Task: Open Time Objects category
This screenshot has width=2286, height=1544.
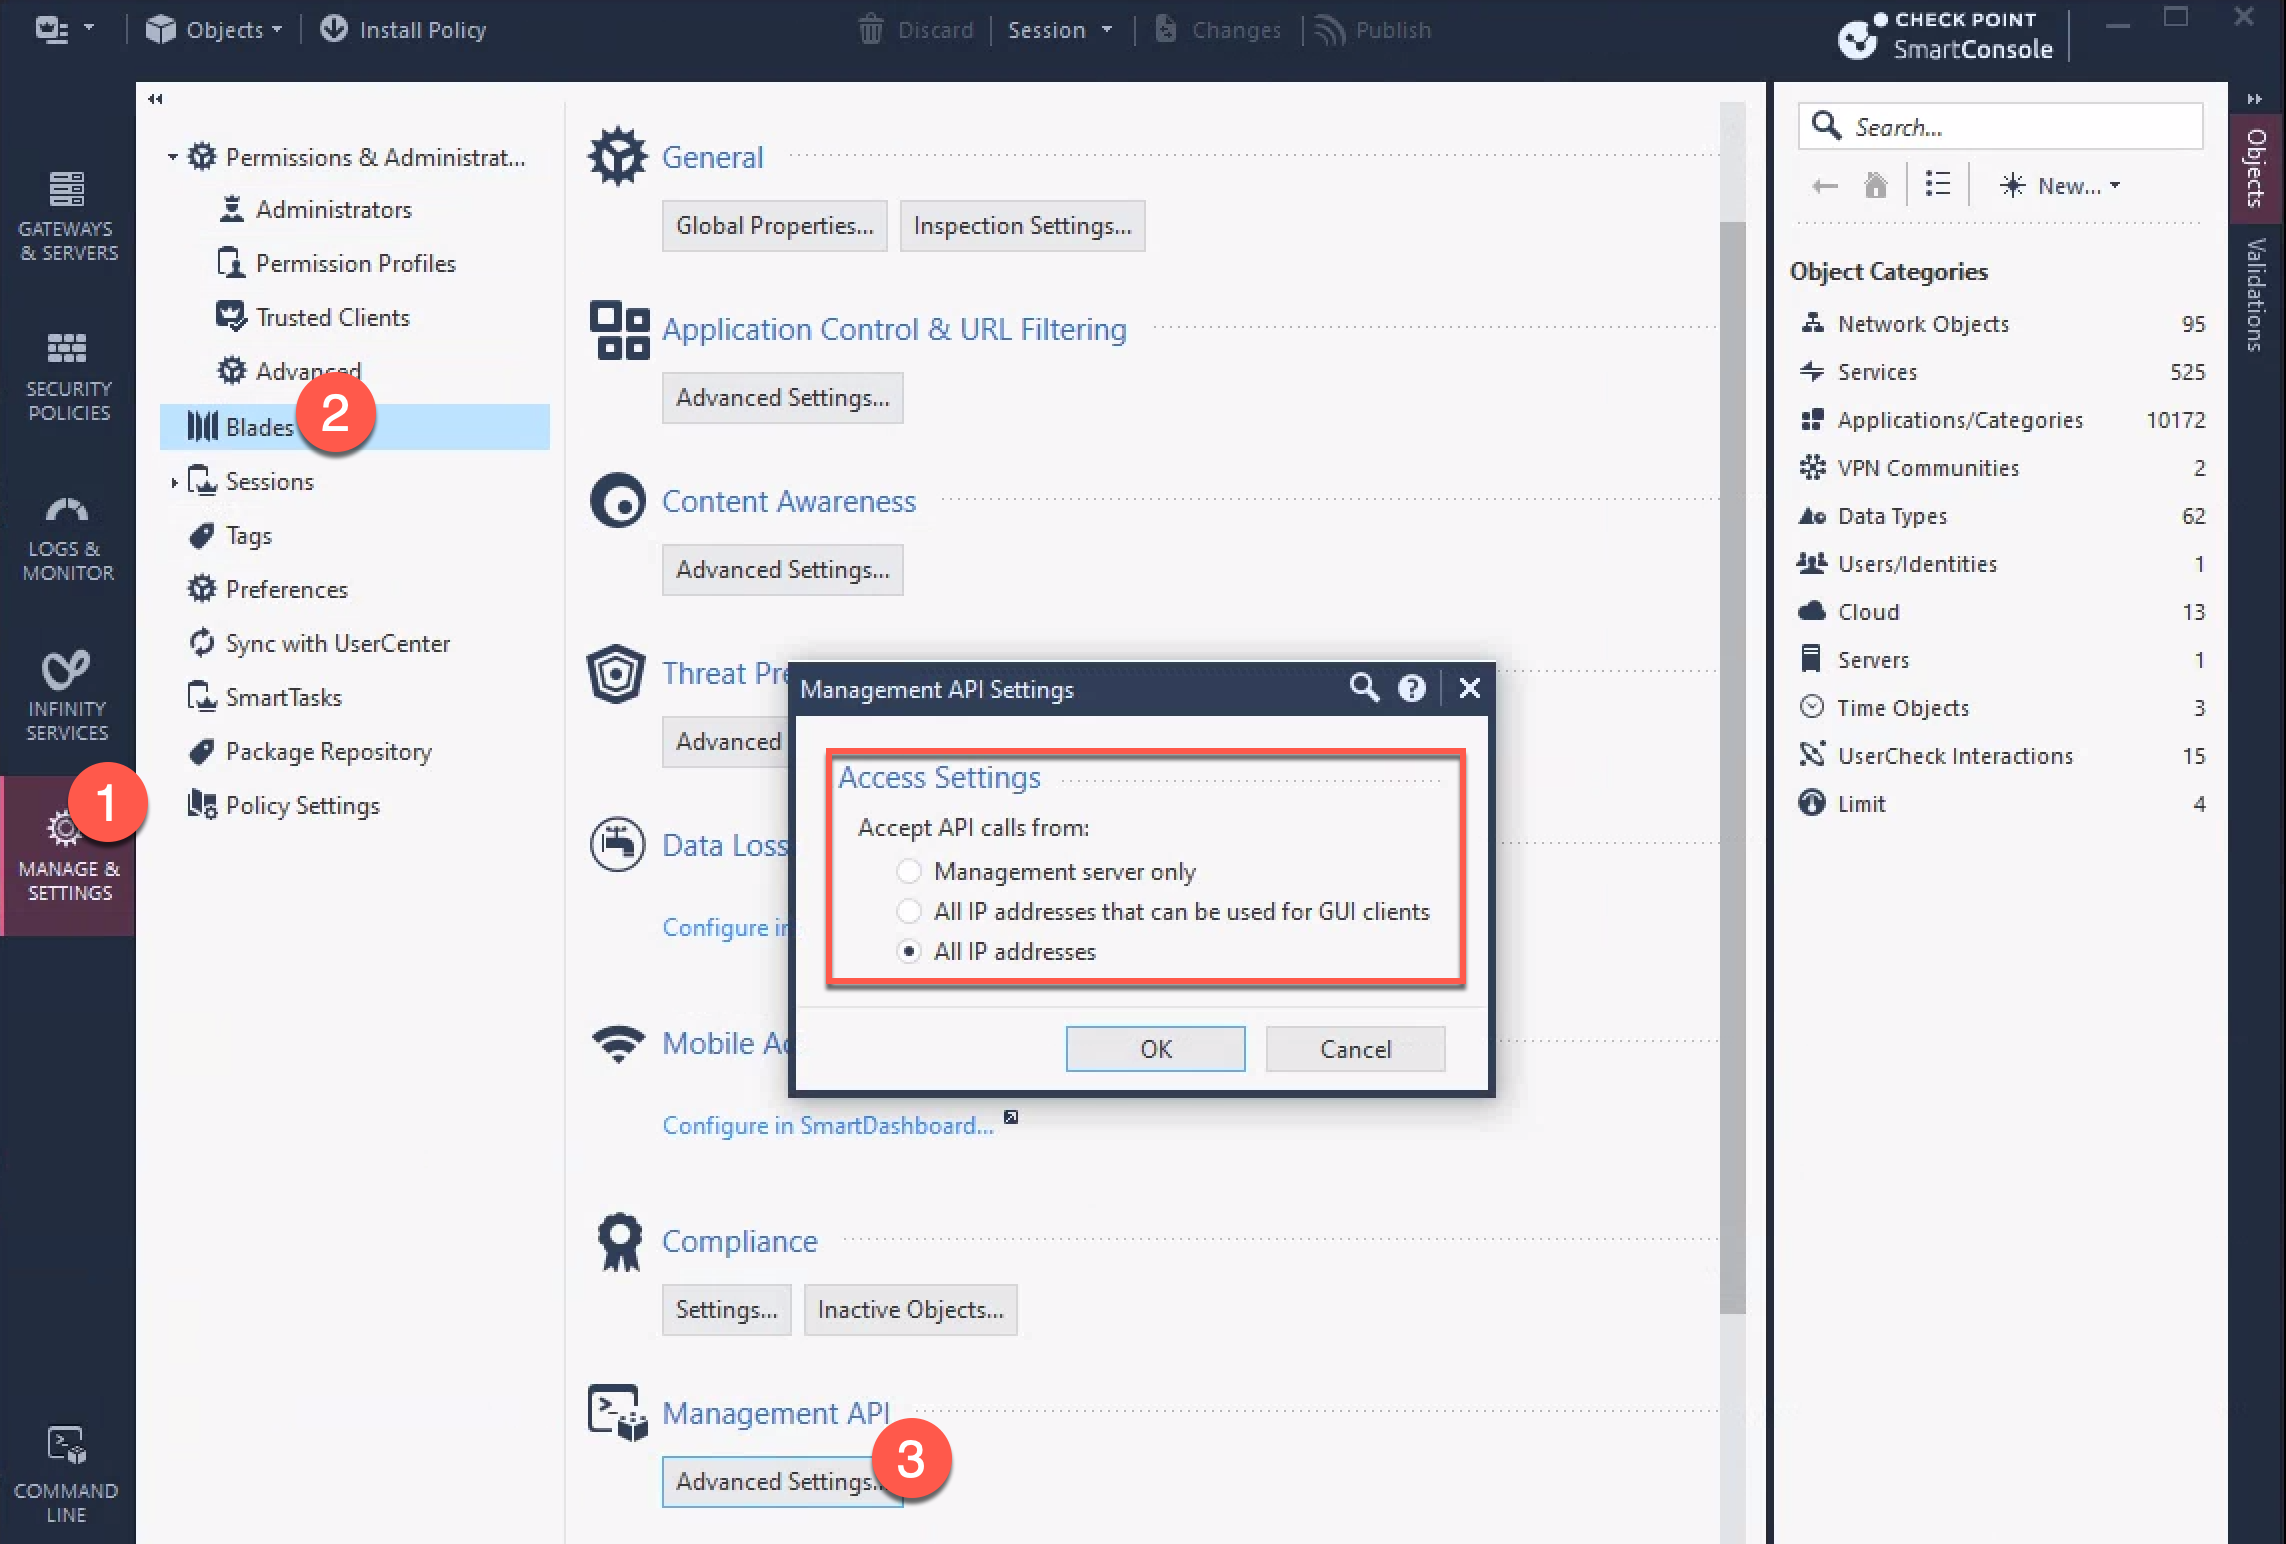Action: pyautogui.click(x=2000, y=708)
